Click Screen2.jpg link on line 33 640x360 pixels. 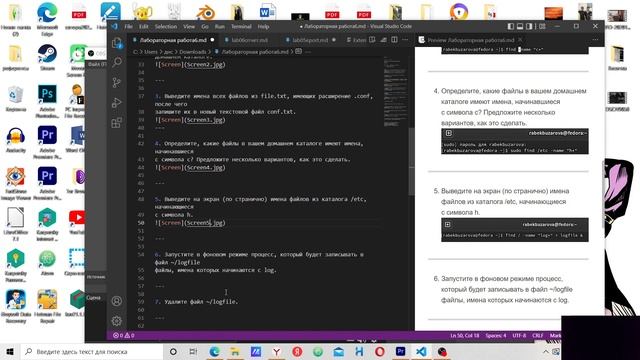point(205,64)
